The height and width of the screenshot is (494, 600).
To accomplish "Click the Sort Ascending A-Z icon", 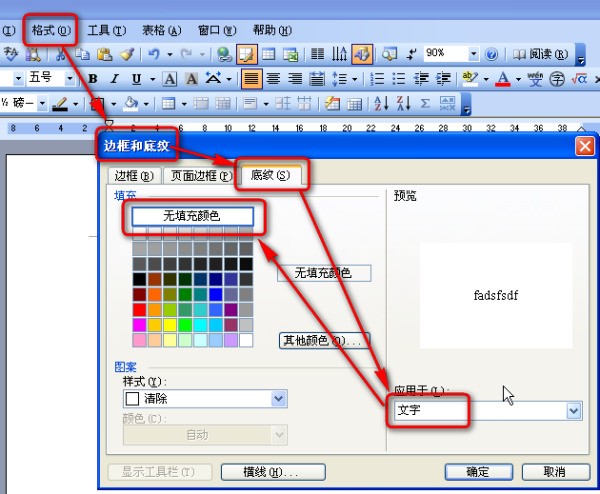I will point(381,103).
